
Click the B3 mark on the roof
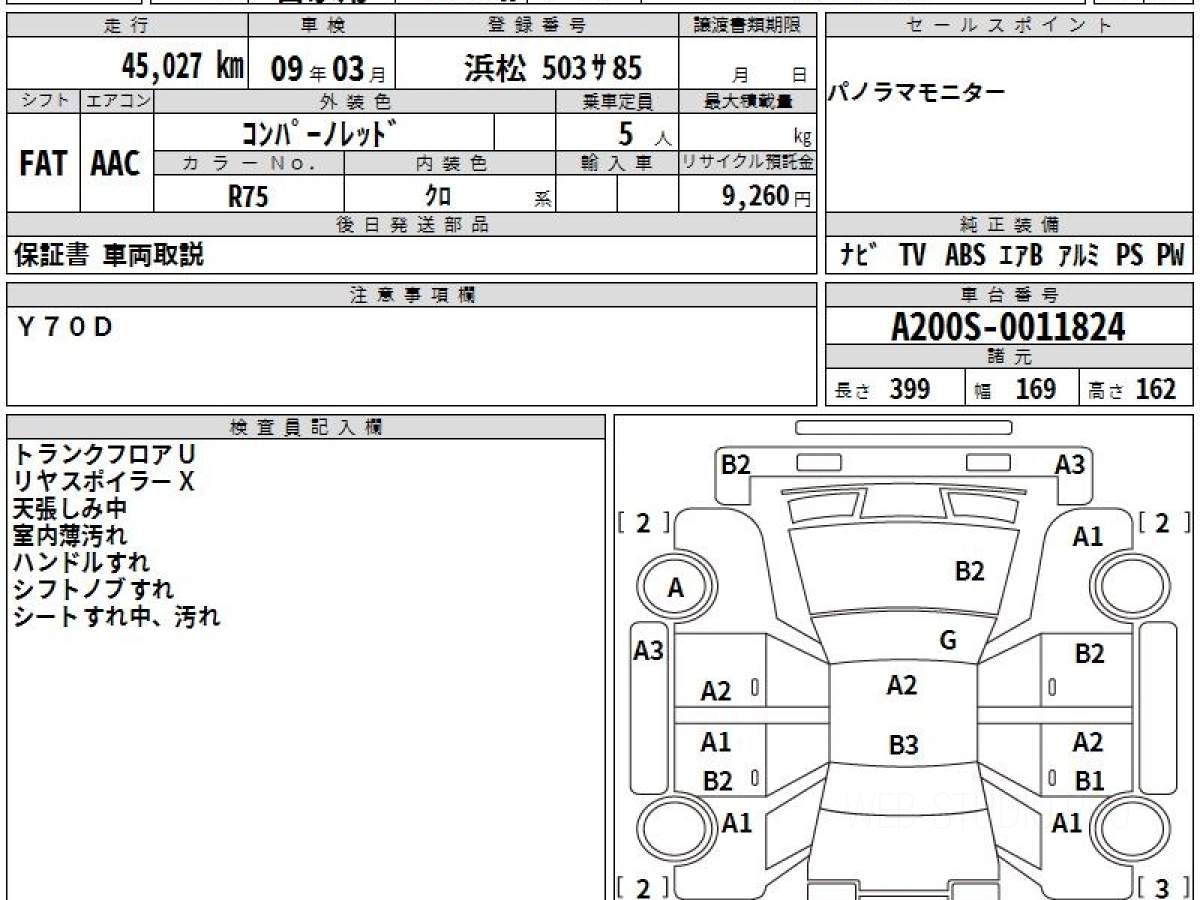[x=903, y=745]
